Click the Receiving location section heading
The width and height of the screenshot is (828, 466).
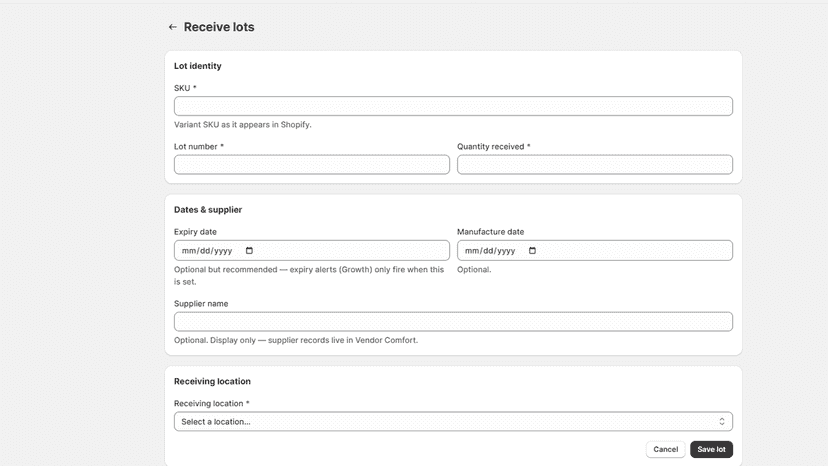coord(212,381)
